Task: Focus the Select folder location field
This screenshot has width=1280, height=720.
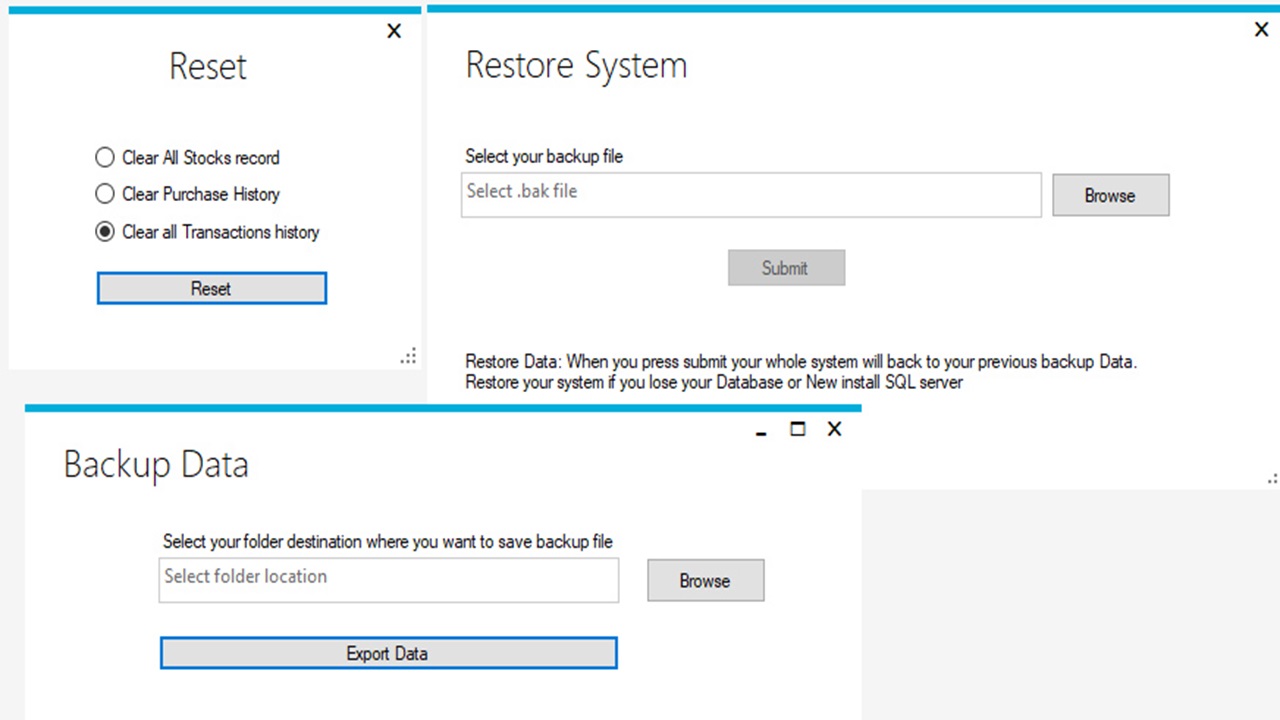Action: pos(388,579)
